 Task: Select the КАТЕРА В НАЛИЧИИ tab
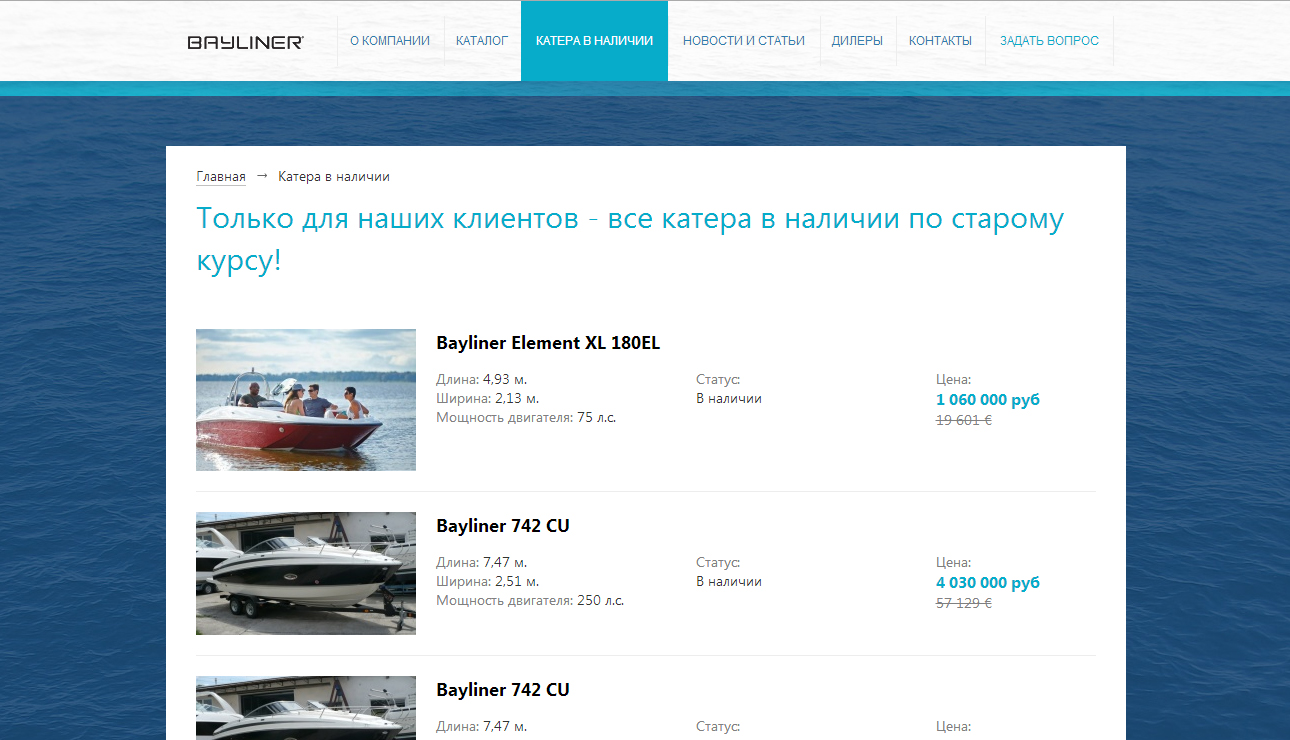pyautogui.click(x=594, y=41)
